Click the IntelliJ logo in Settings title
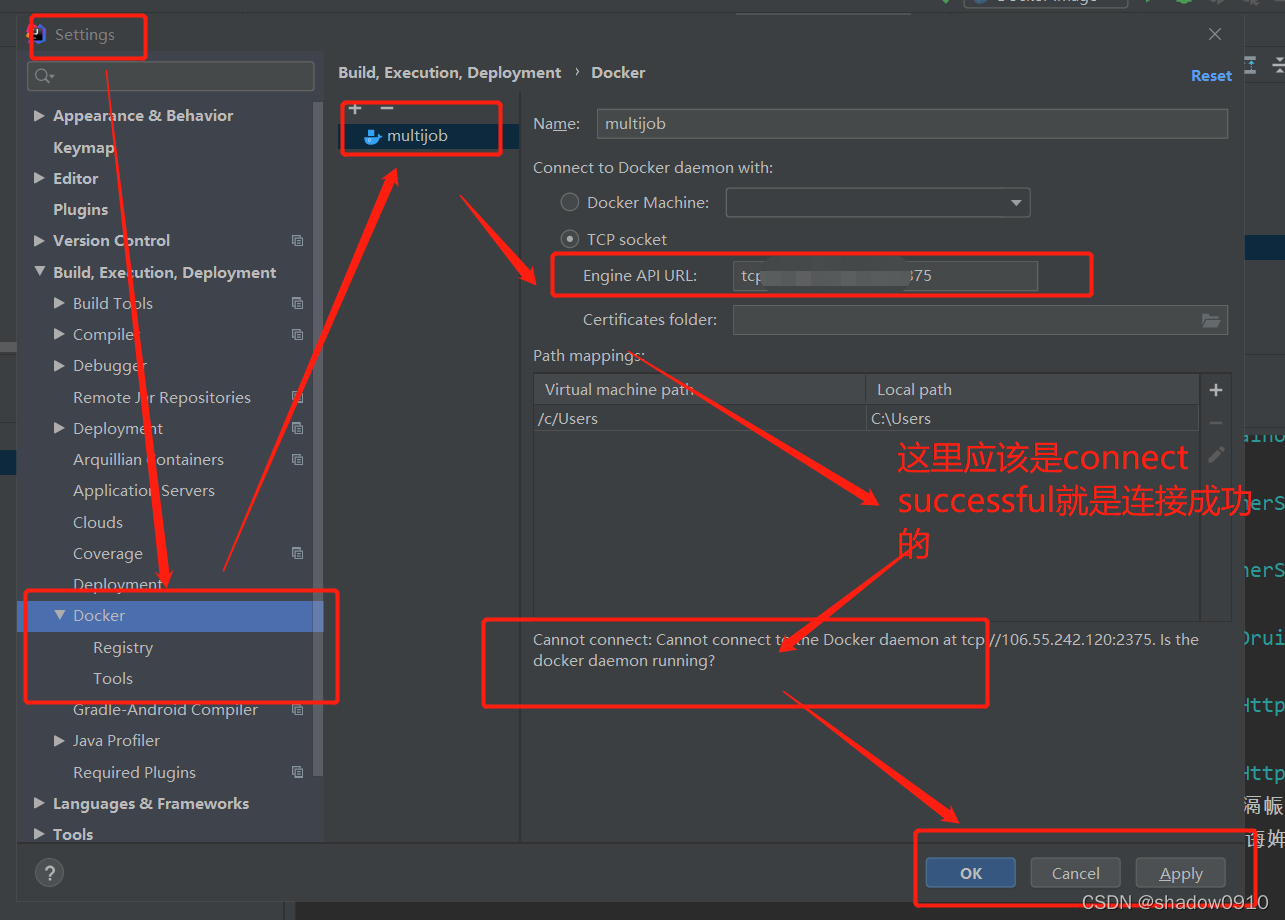 [x=36, y=34]
